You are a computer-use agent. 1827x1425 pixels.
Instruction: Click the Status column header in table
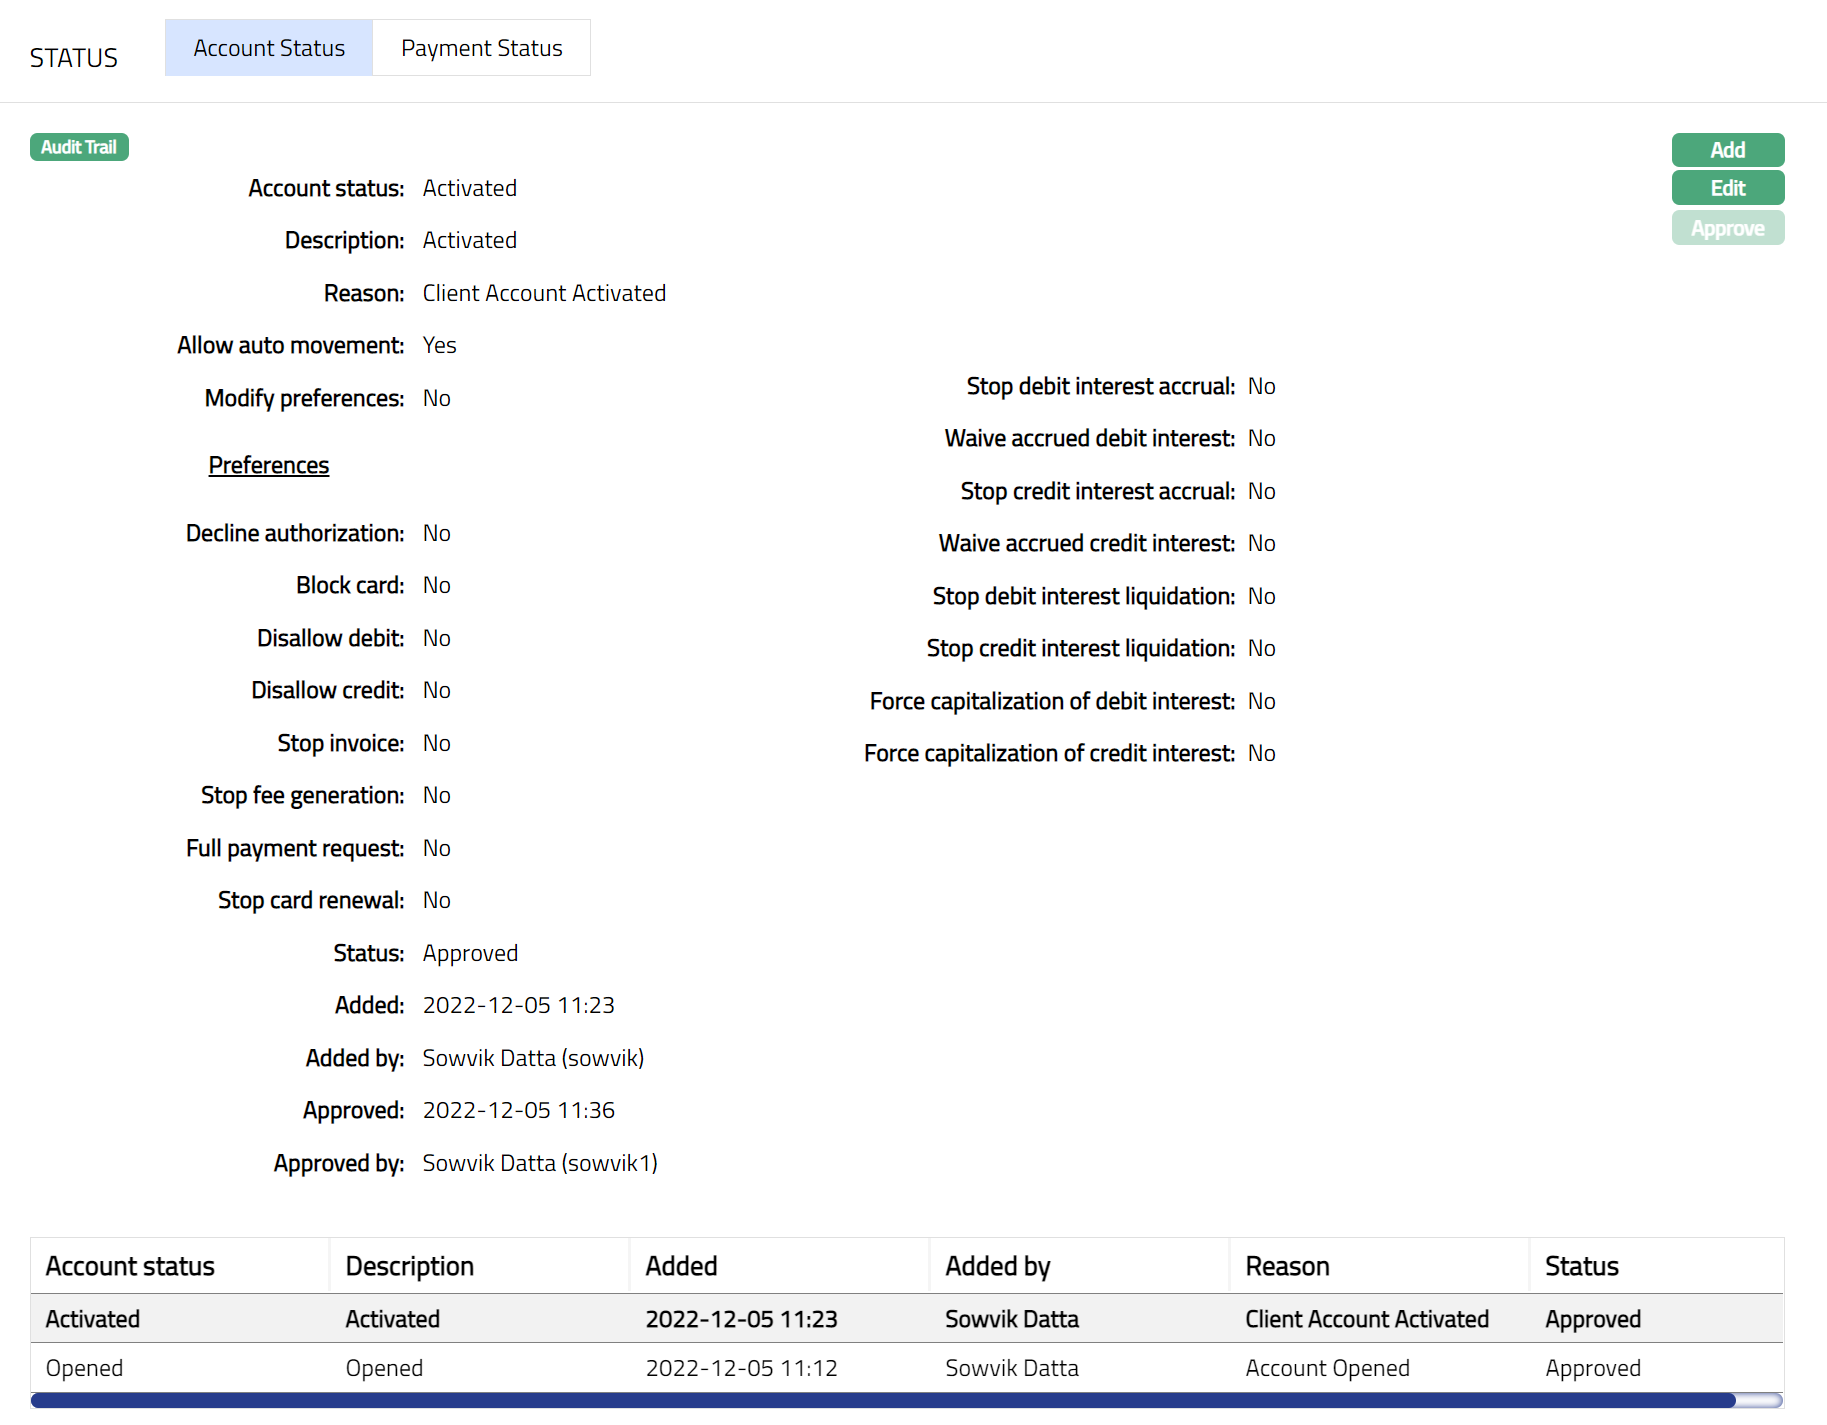point(1581,1266)
